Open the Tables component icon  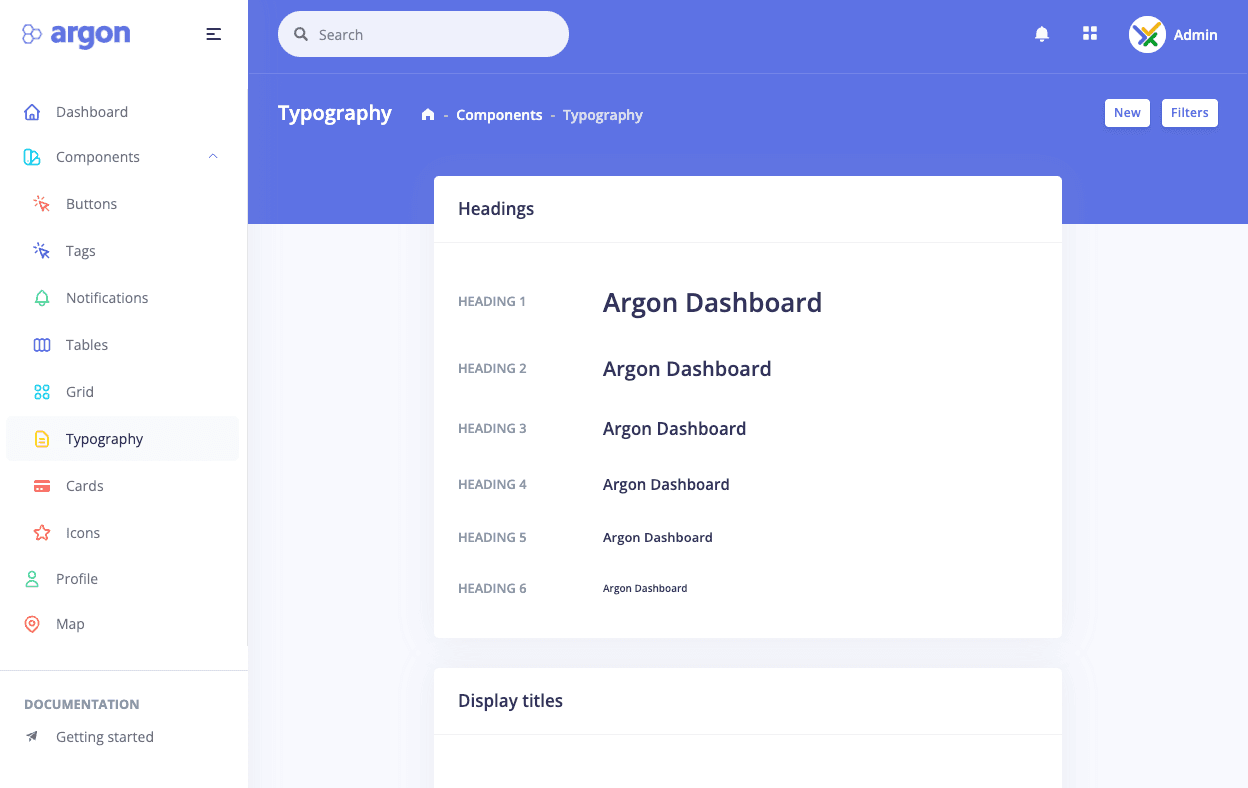point(42,344)
